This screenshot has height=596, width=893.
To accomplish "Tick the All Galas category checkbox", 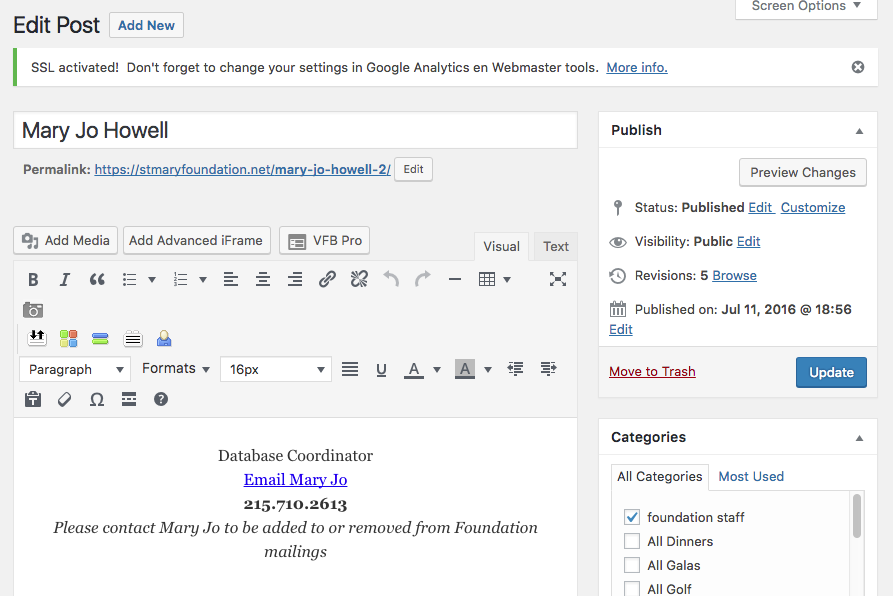I will [x=632, y=565].
